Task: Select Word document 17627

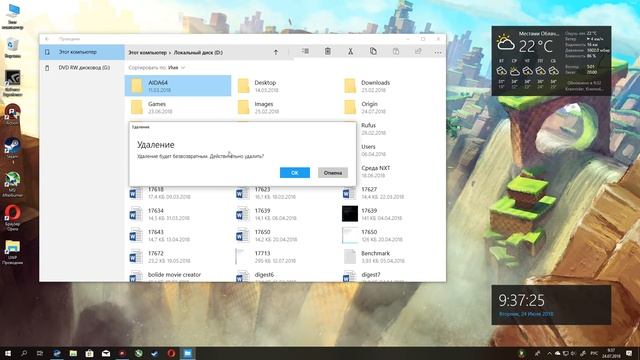Action: (391, 193)
